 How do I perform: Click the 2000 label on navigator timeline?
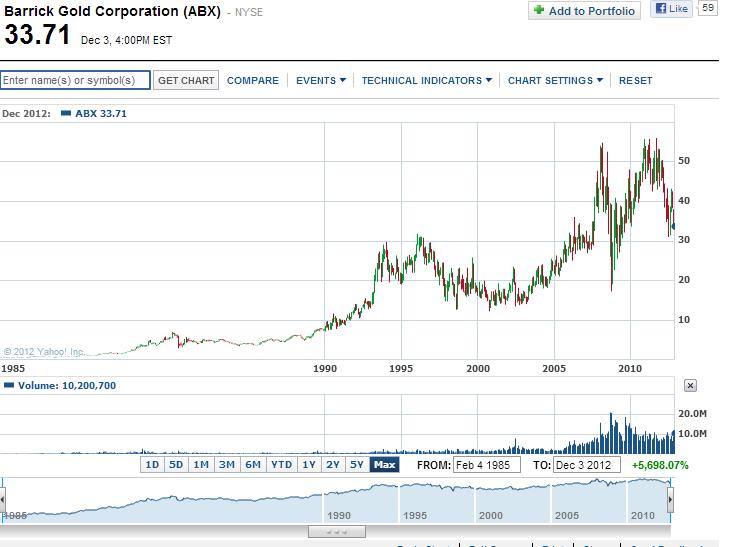(491, 516)
